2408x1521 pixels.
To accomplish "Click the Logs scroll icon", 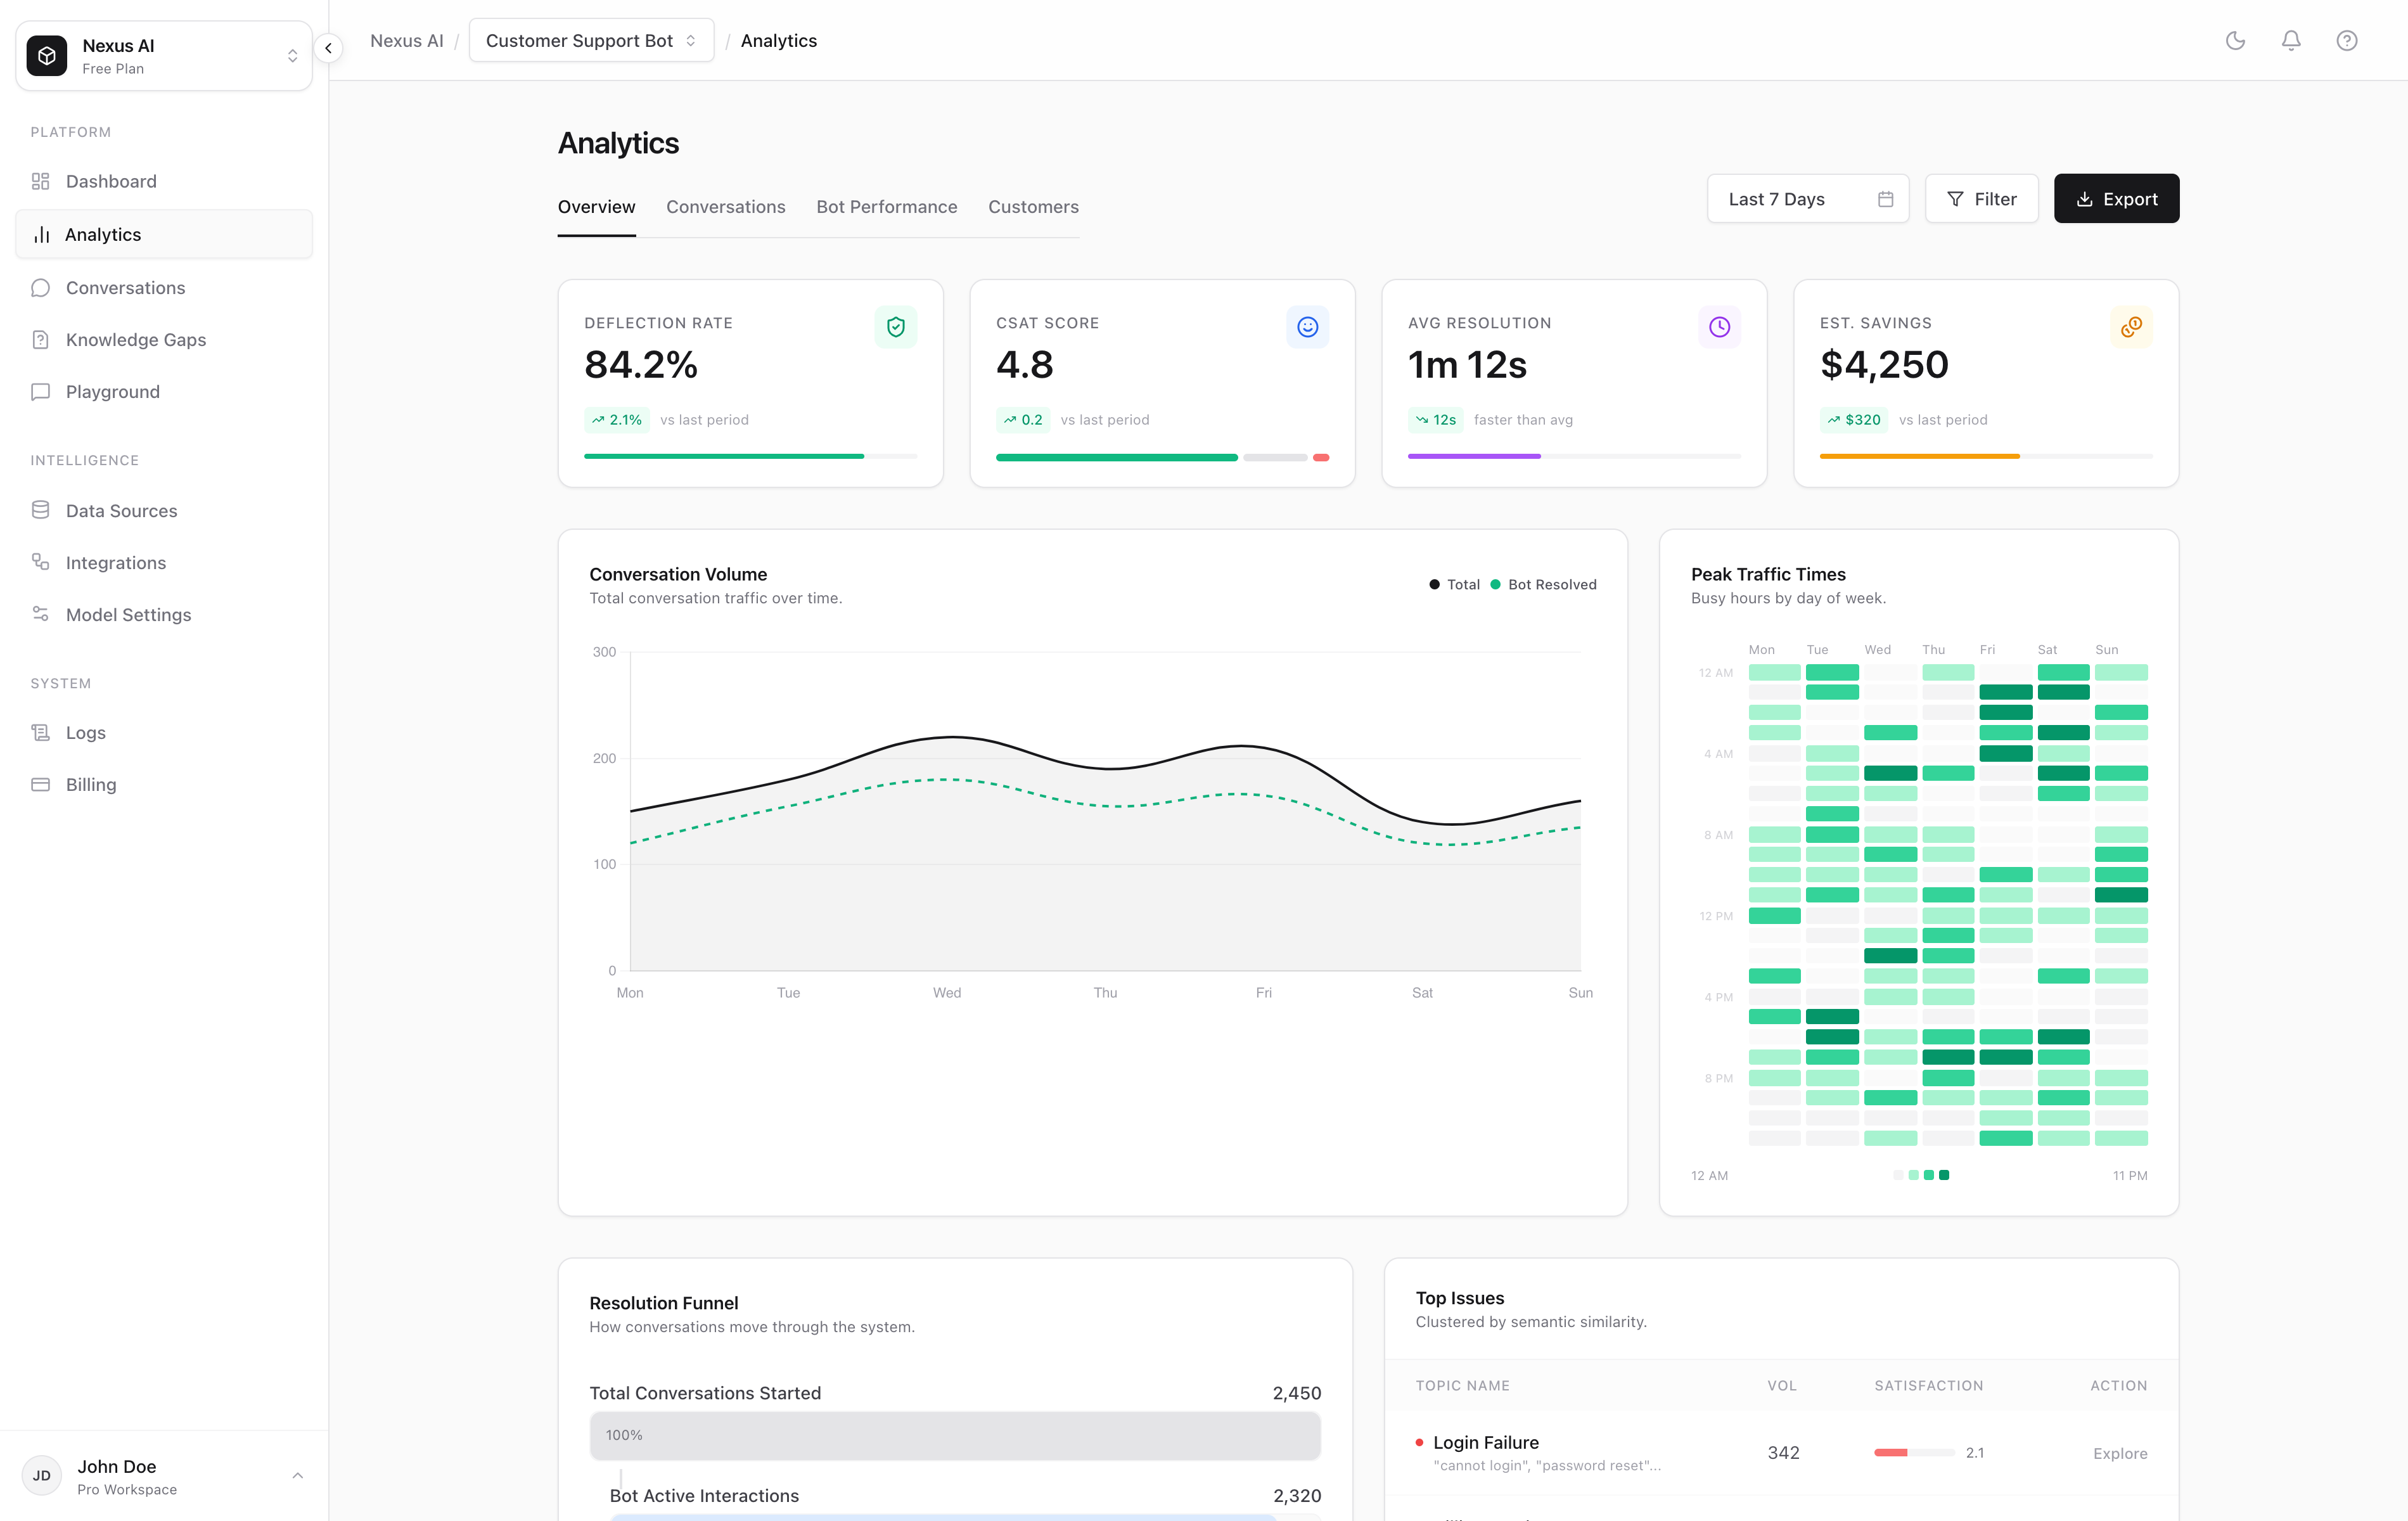I will click(40, 732).
